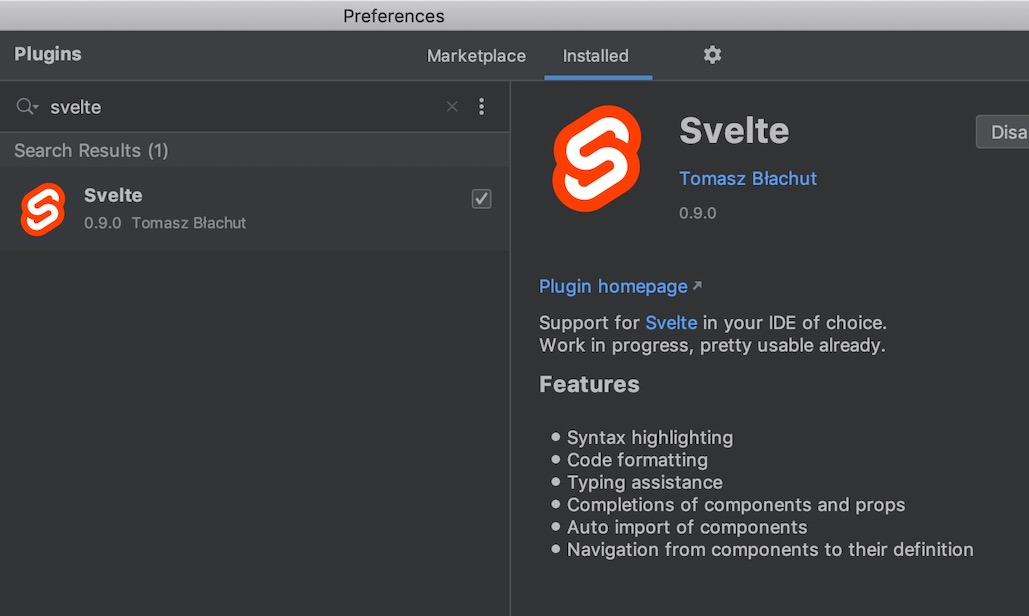Click the Disable button for Svelte

click(x=1002, y=132)
